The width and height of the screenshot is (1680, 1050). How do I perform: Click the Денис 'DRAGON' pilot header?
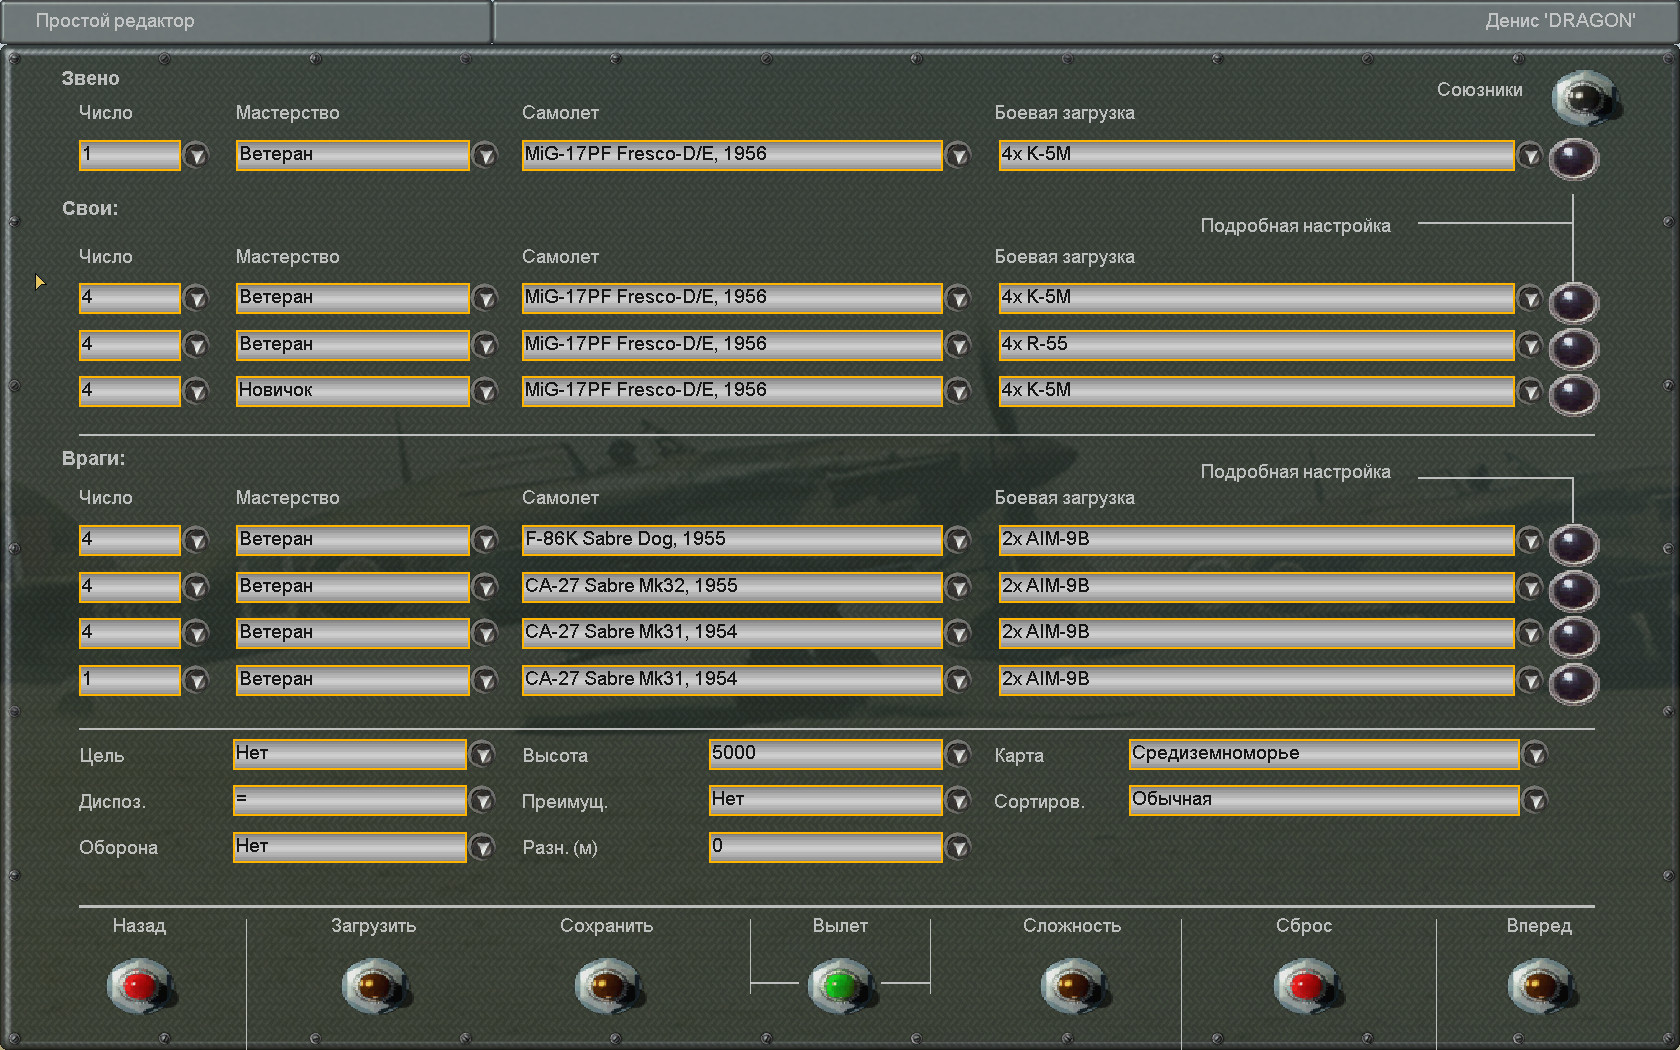(x=1560, y=21)
